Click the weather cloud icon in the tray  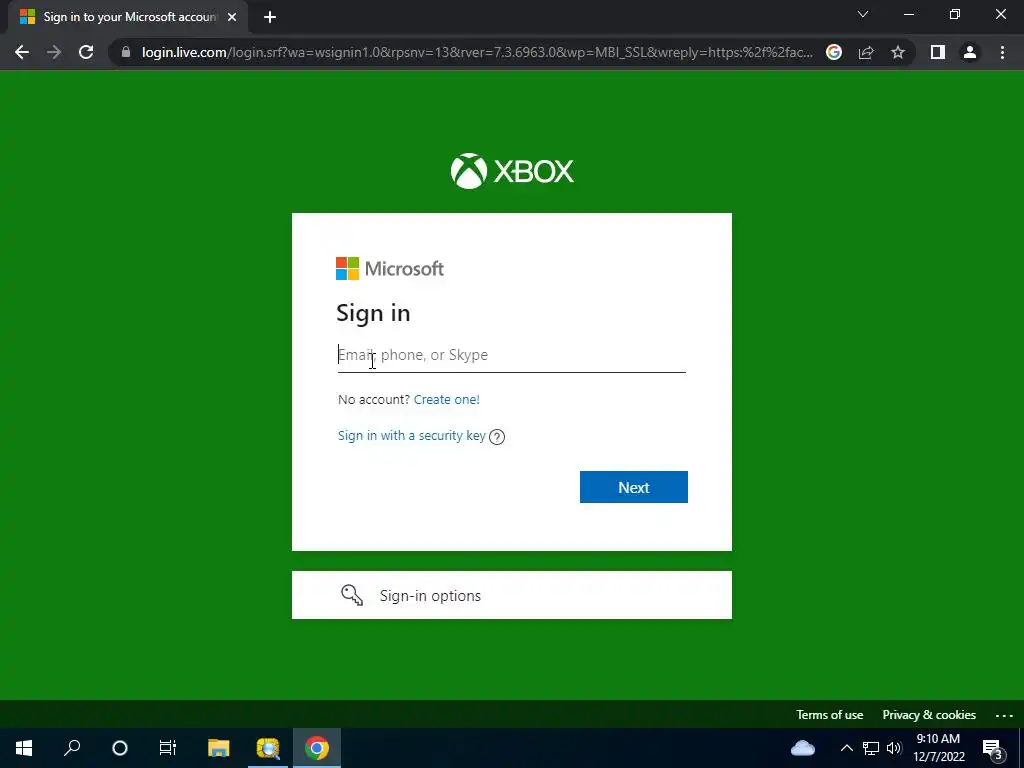[803, 748]
